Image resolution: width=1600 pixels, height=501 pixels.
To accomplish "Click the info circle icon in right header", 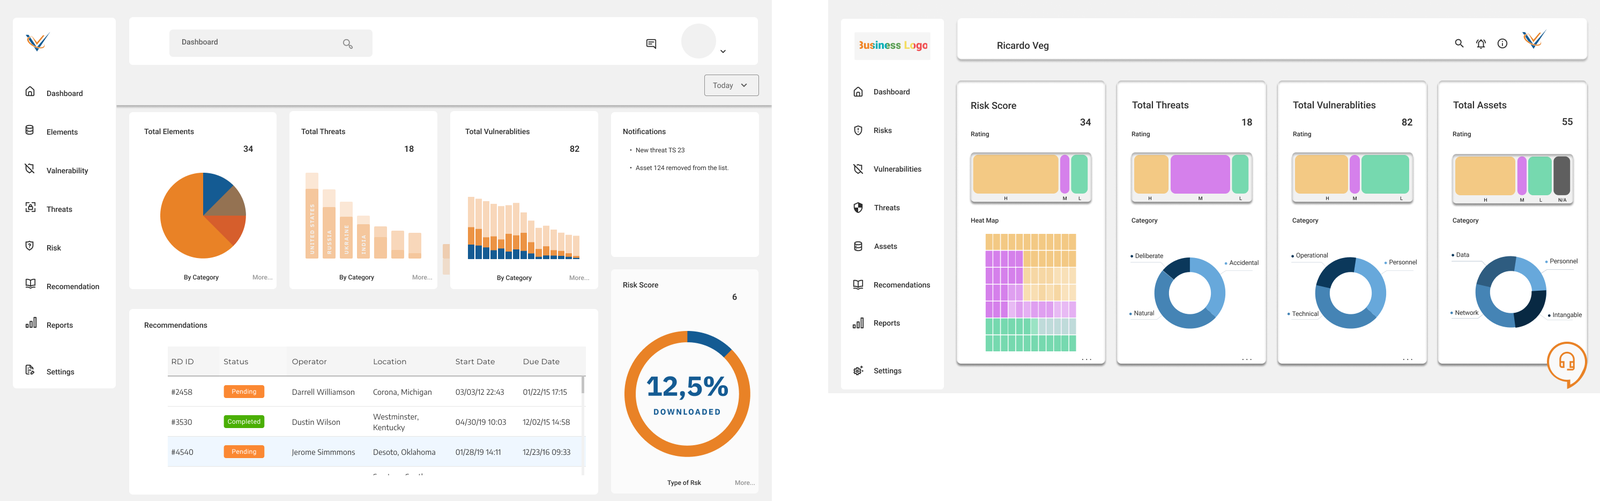I will coord(1502,44).
